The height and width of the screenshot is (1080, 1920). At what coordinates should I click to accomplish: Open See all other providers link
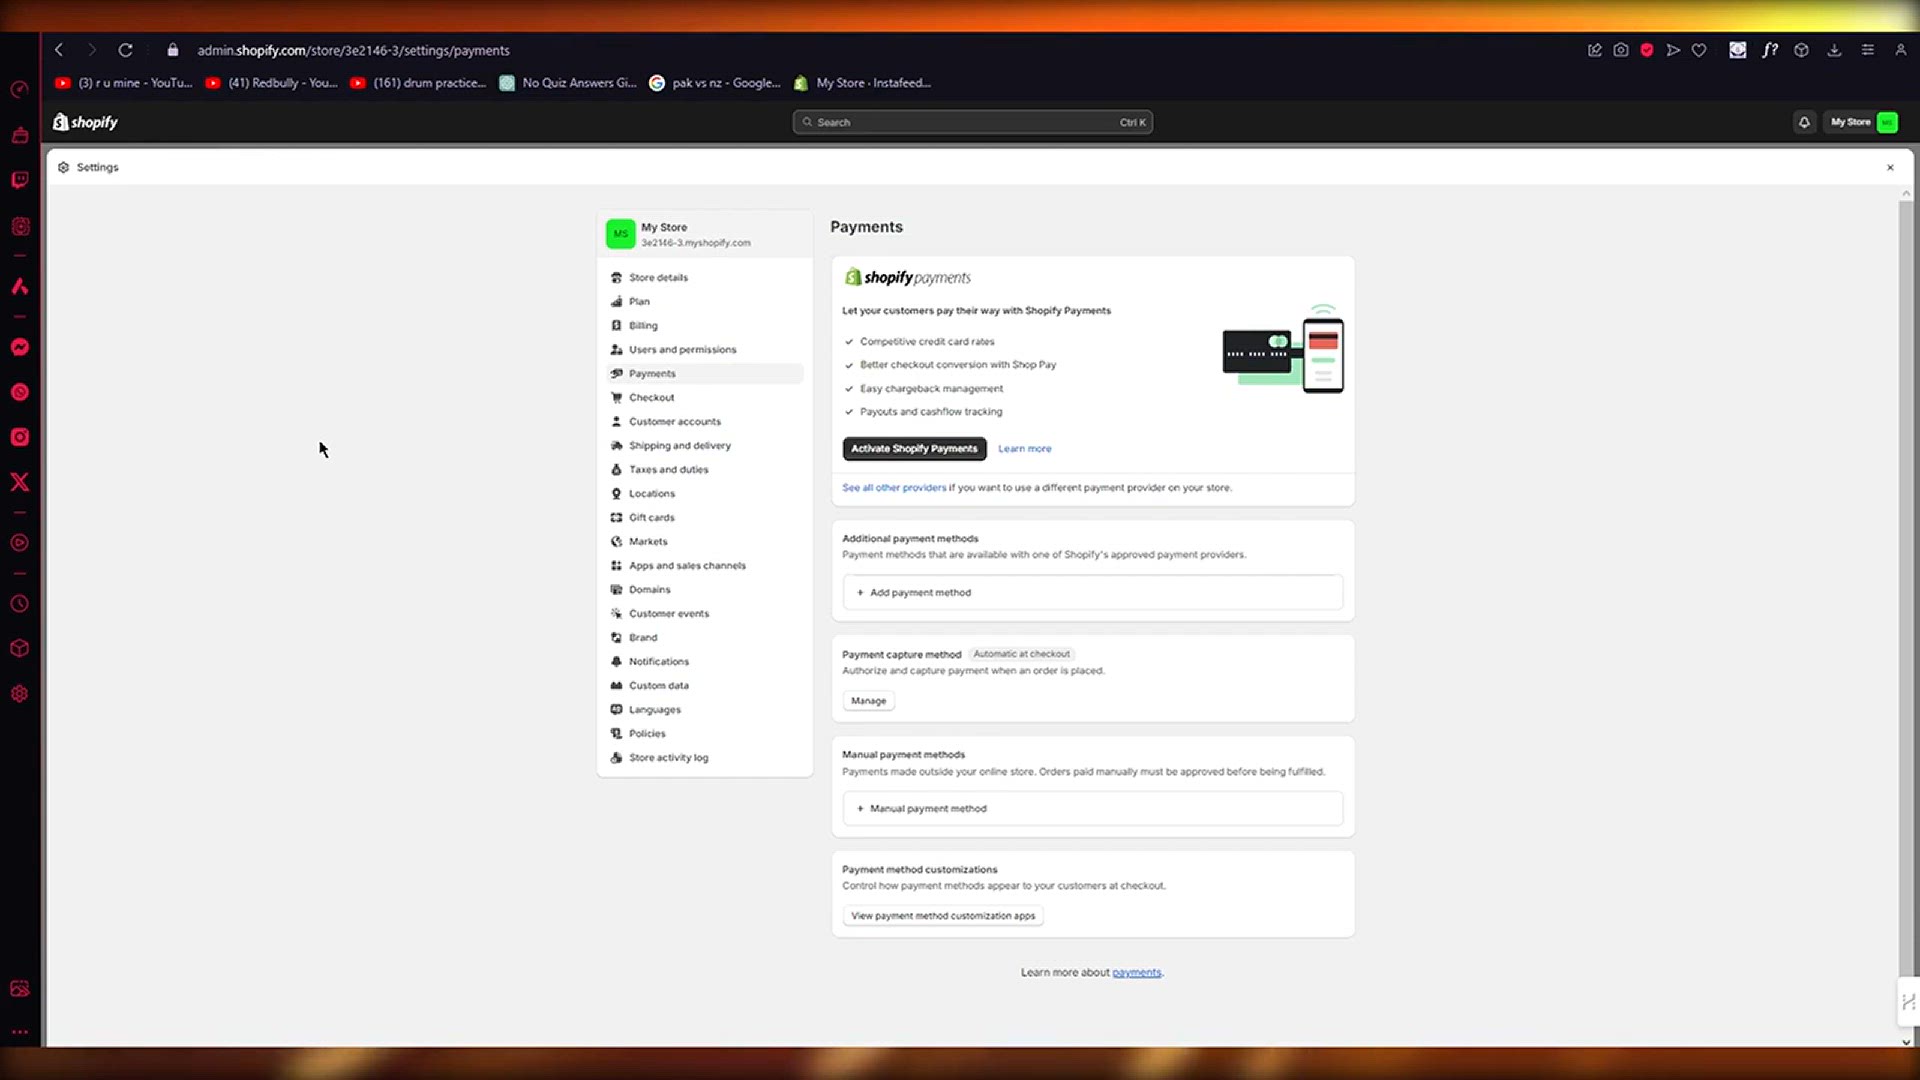pos(894,488)
